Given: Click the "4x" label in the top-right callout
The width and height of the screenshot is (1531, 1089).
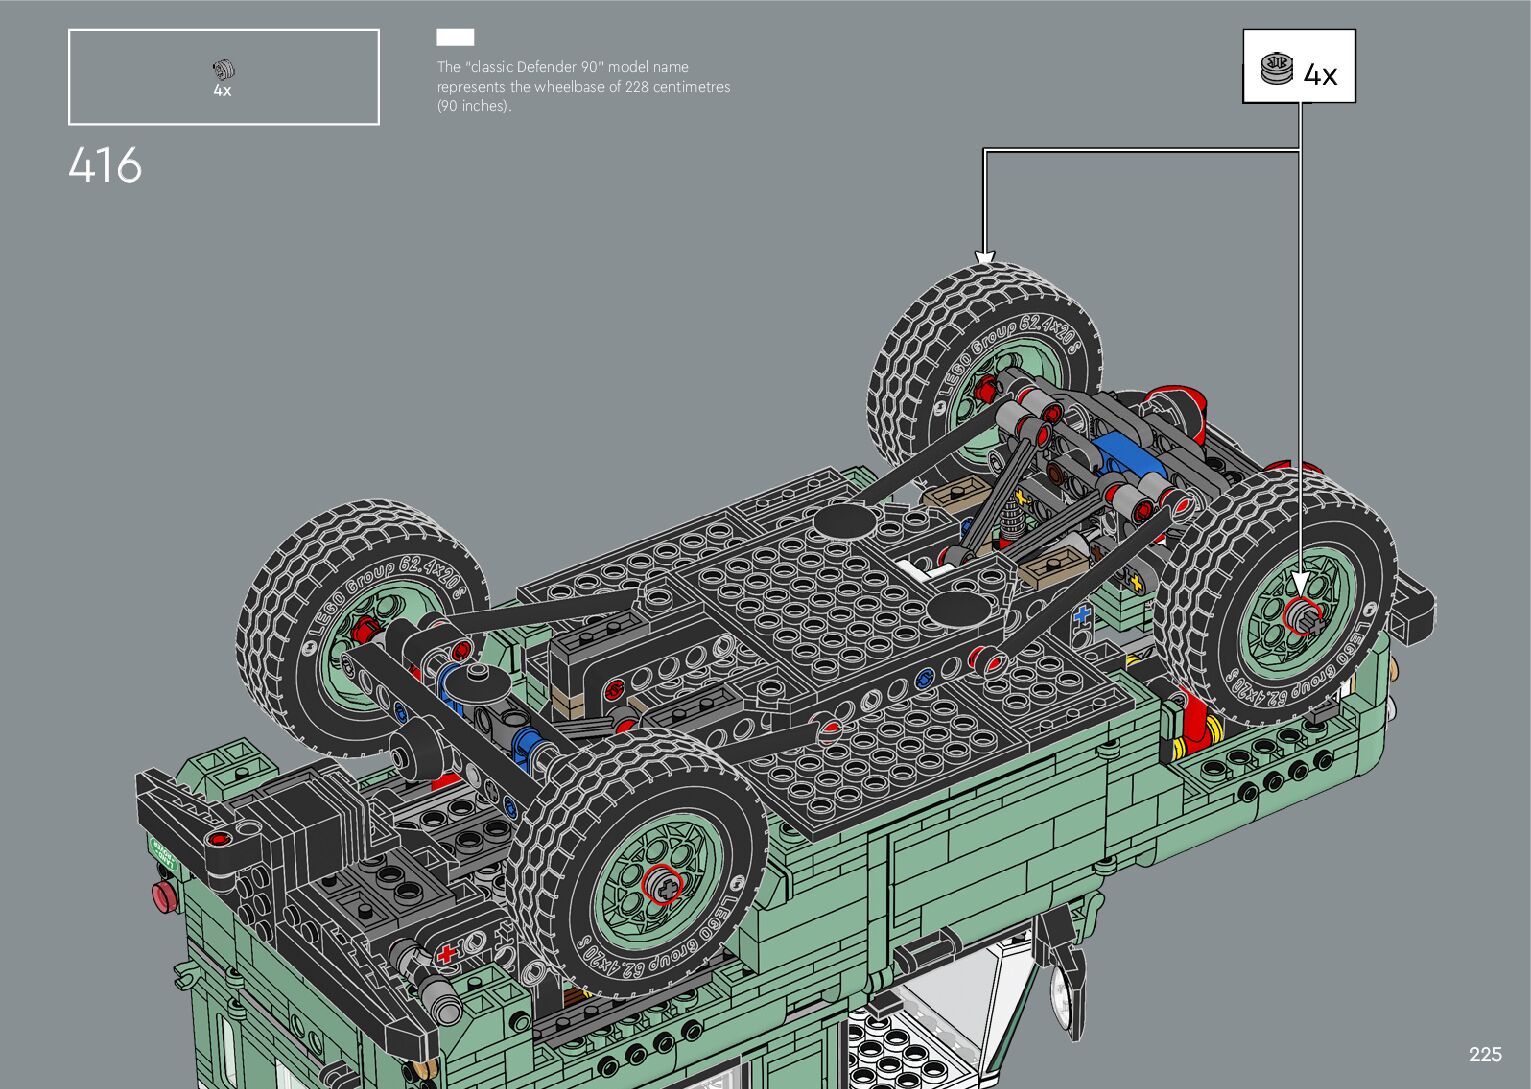Looking at the screenshot, I should [1320, 75].
